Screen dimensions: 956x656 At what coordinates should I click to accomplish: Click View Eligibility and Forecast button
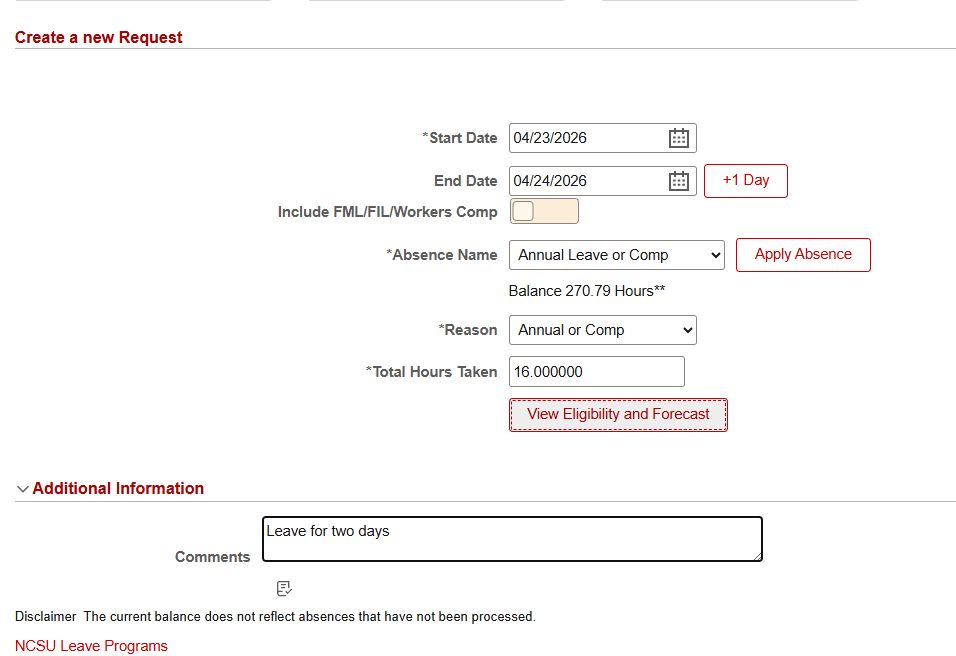coord(618,415)
